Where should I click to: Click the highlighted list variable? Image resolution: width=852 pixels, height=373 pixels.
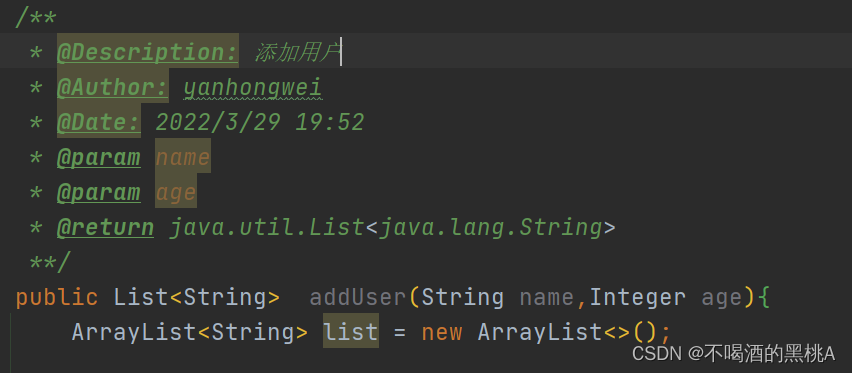(351, 332)
